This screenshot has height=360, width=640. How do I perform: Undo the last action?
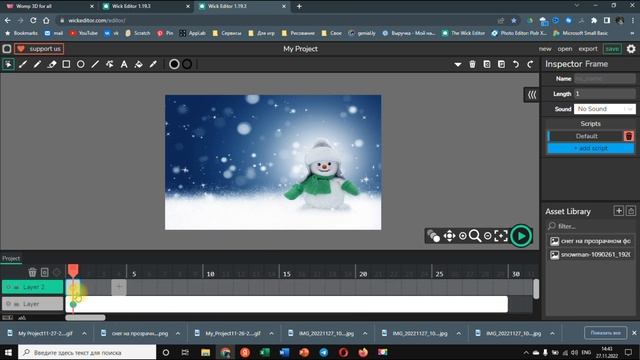coord(516,64)
